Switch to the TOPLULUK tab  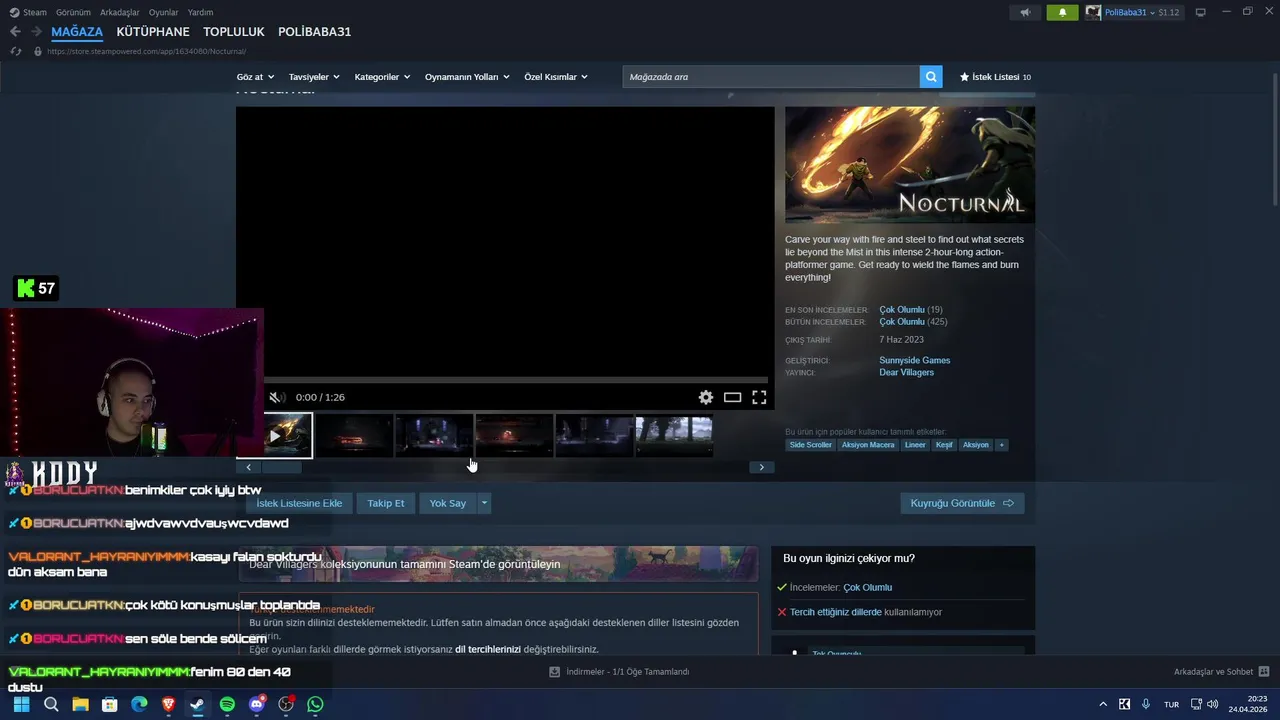tap(234, 32)
